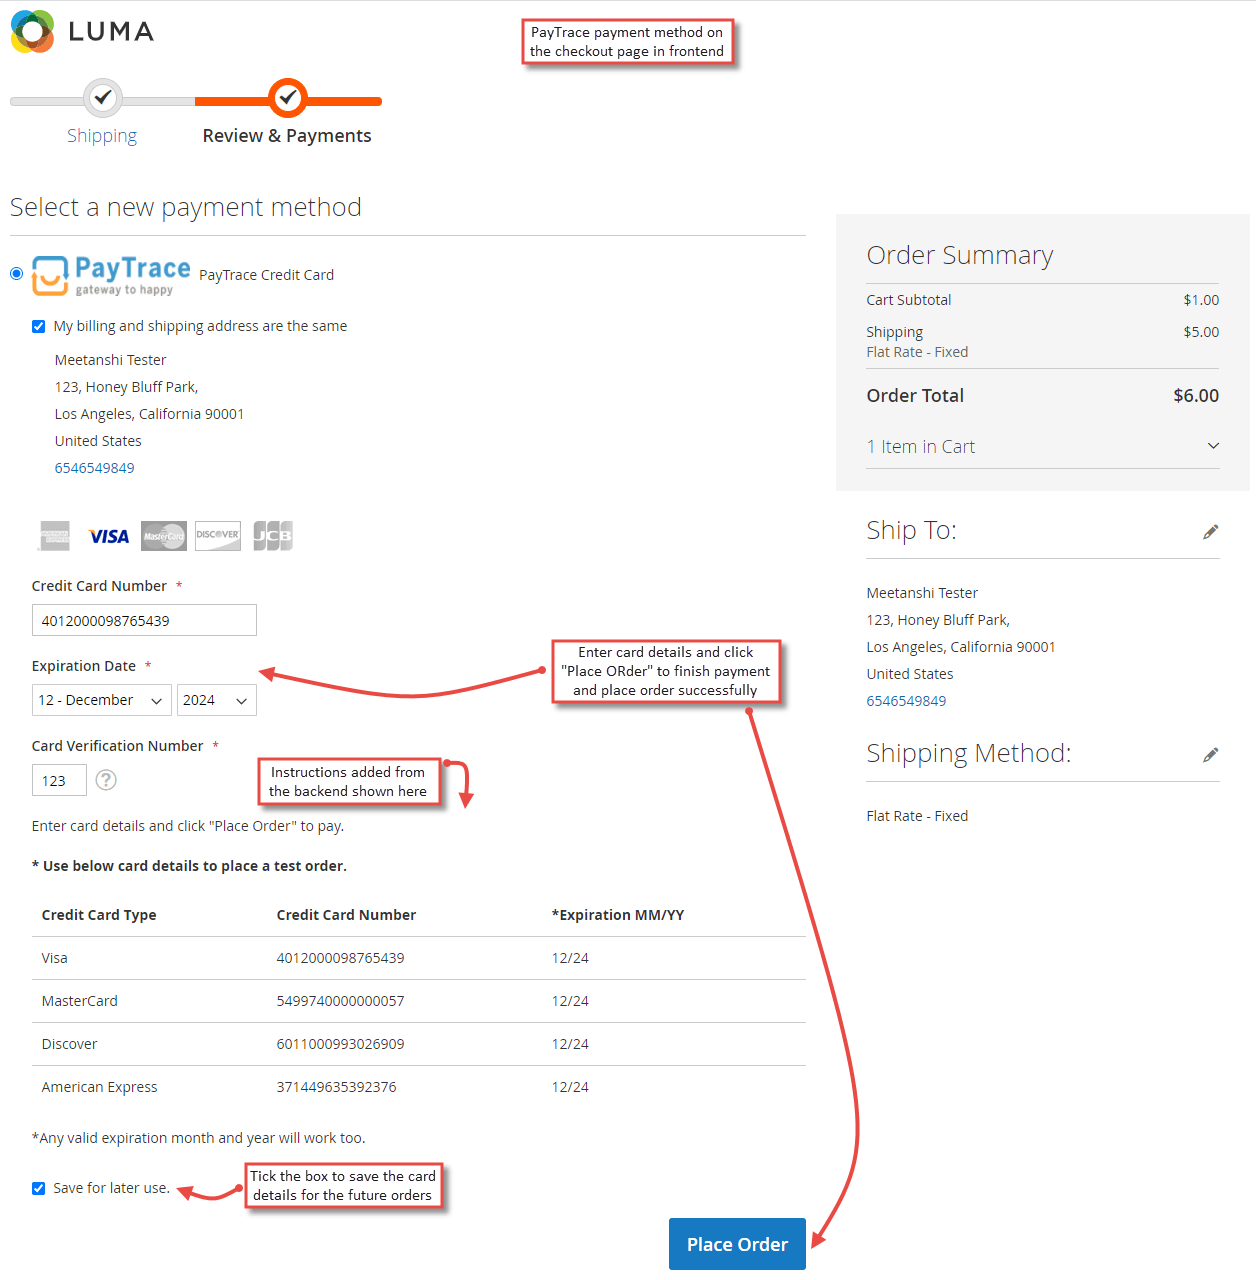Click the Shipping step checkmark circle

[102, 98]
